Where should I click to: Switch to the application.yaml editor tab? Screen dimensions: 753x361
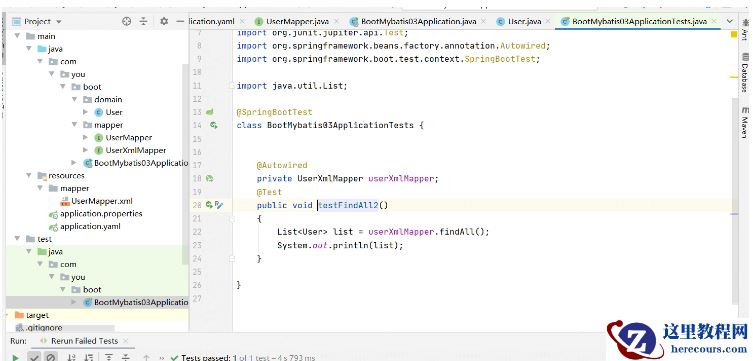[x=212, y=22]
